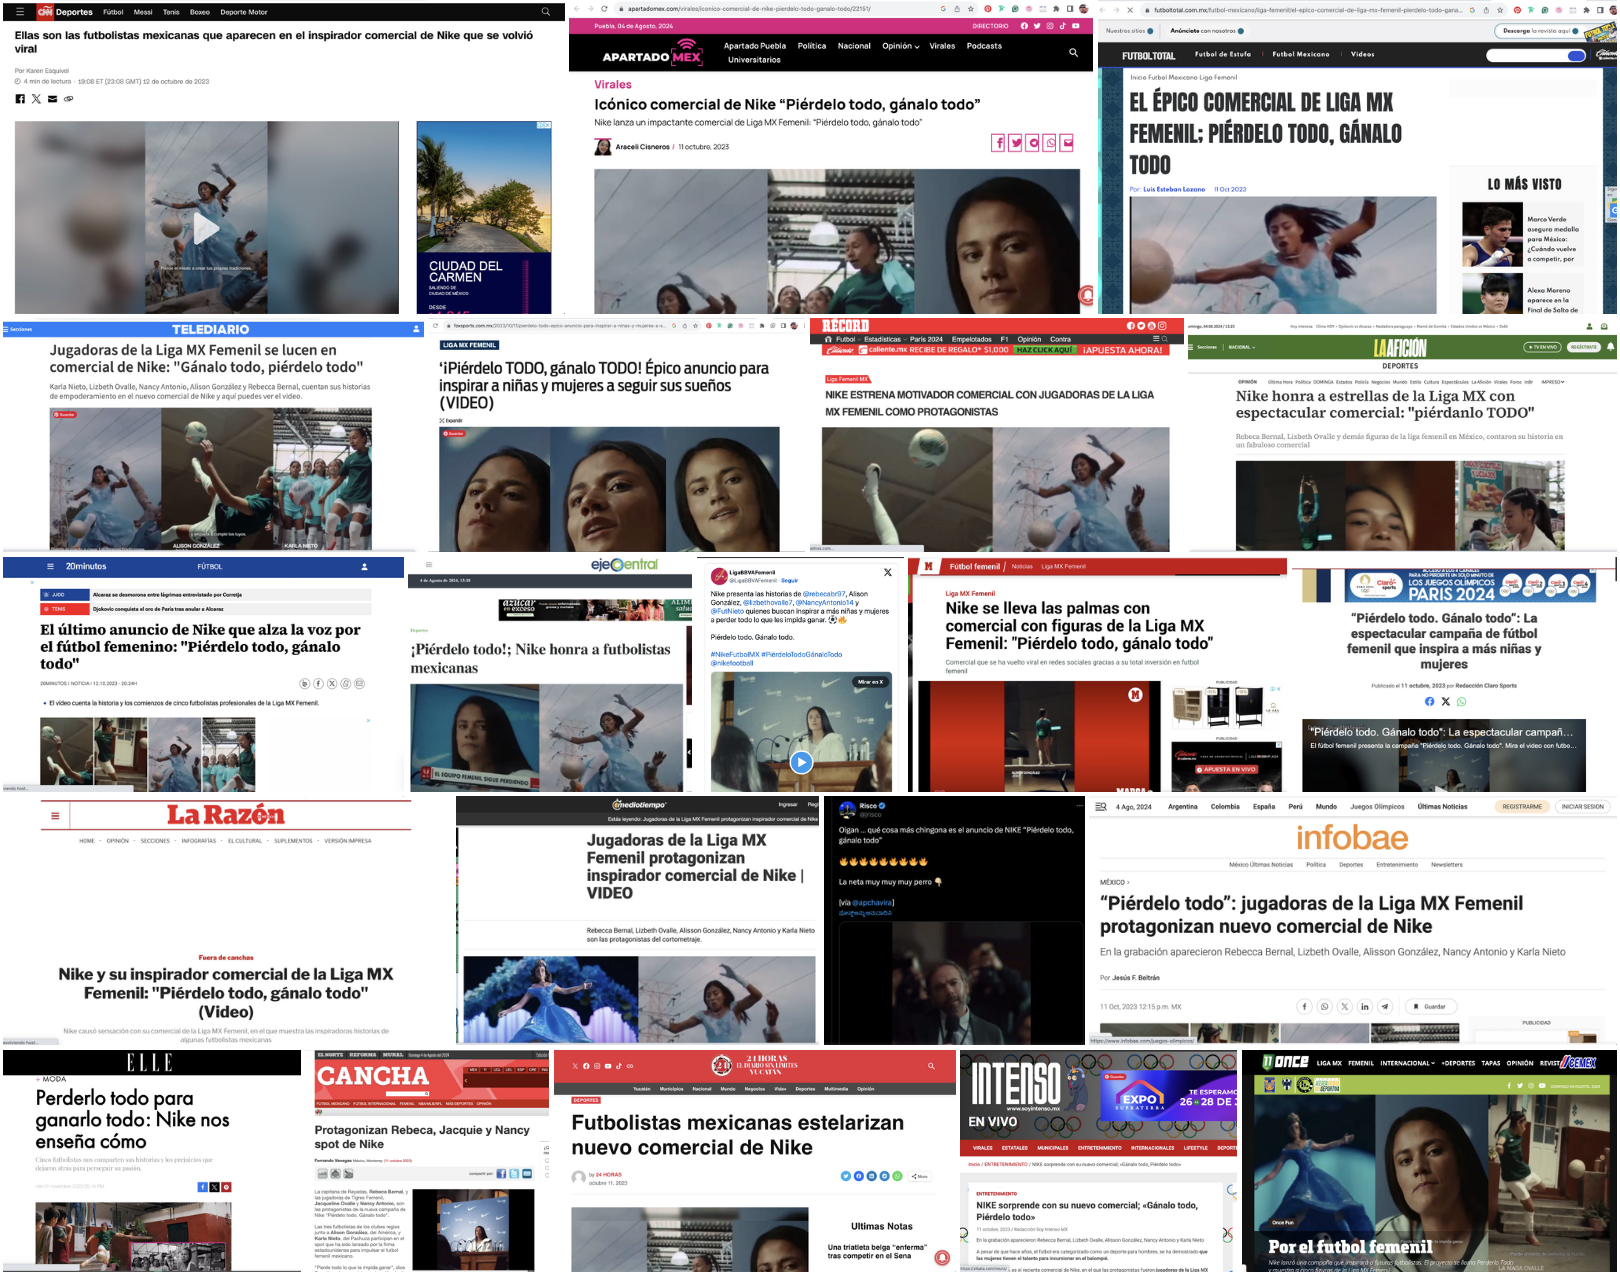This screenshot has width=1620, height=1272.
Task: Expand the Opinión dropdown on ApartadoMex
Action: pos(900,46)
